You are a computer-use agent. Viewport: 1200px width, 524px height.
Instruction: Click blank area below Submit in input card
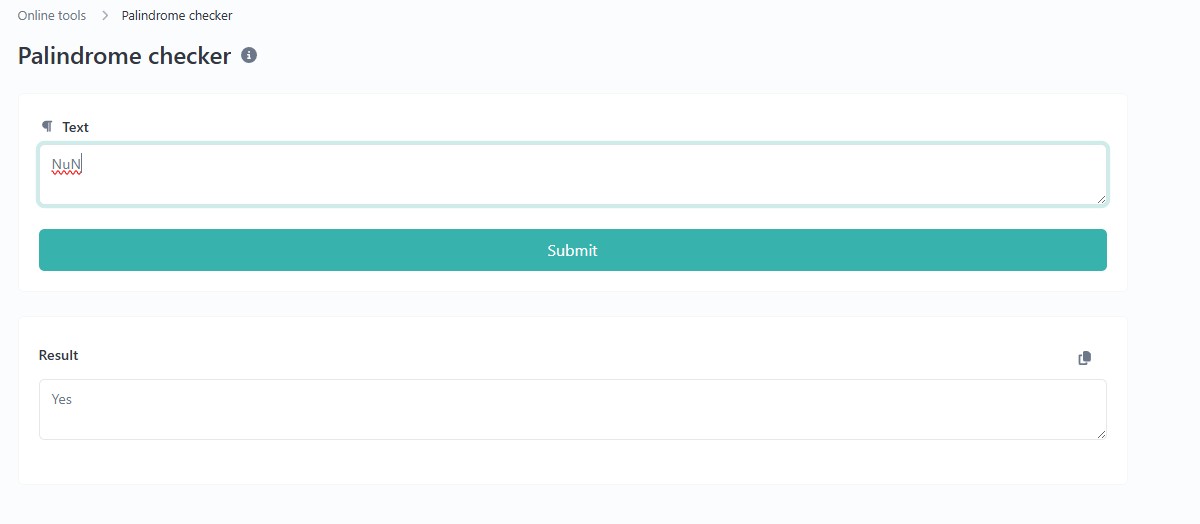pyautogui.click(x=572, y=281)
